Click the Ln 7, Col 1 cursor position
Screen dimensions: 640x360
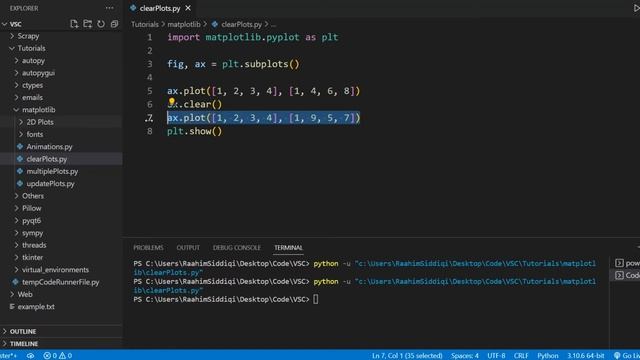click(407, 356)
